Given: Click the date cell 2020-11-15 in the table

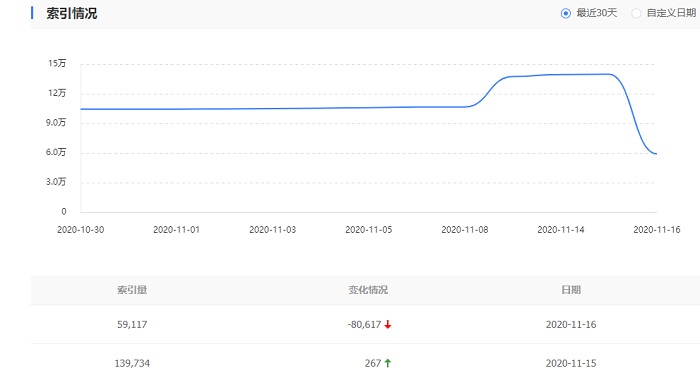Looking at the screenshot, I should (571, 363).
